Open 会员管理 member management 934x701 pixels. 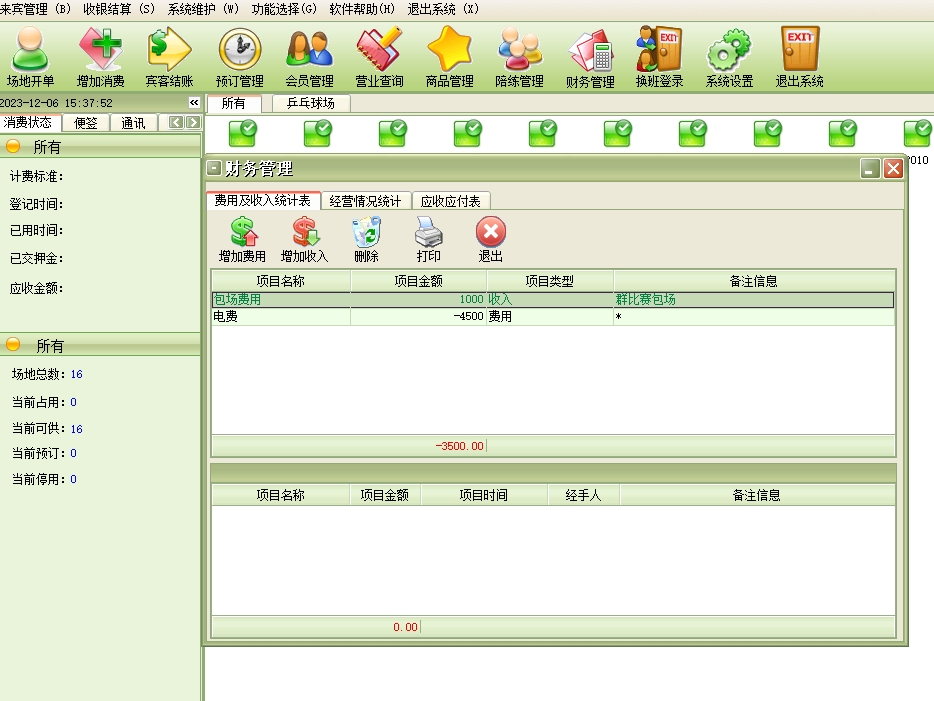[x=309, y=58]
